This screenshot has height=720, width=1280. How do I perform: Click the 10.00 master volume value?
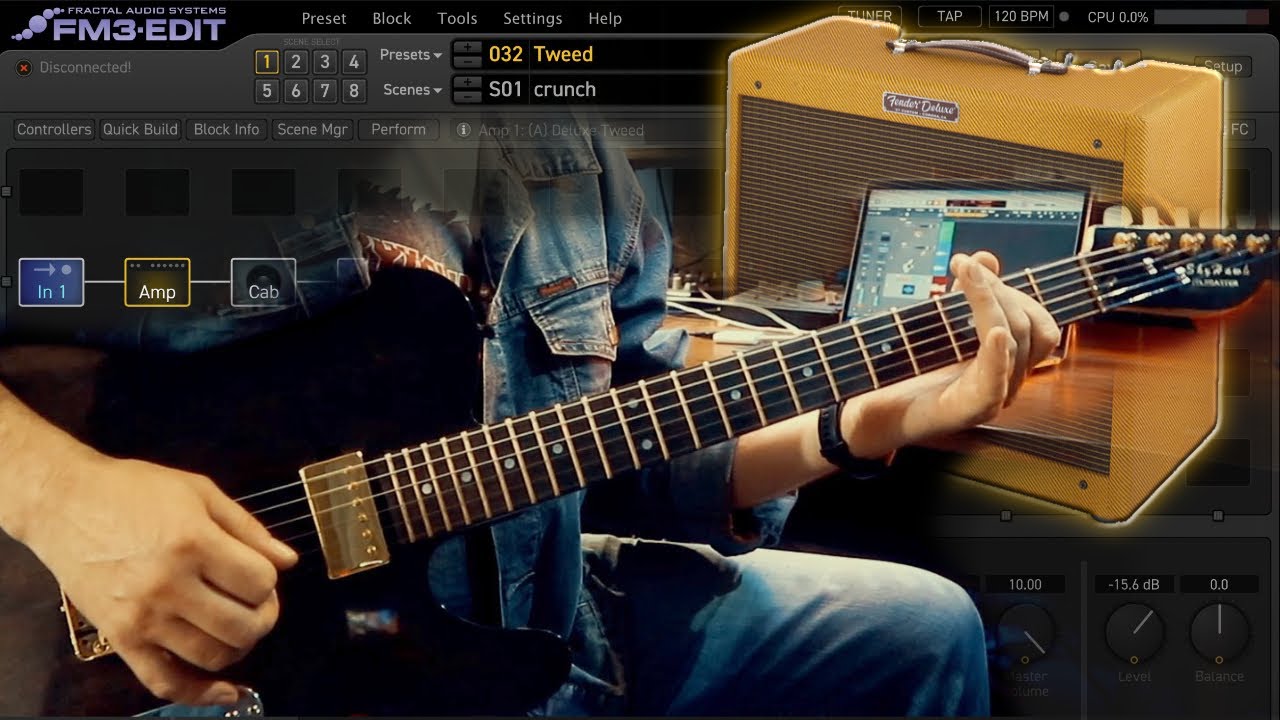click(1025, 584)
